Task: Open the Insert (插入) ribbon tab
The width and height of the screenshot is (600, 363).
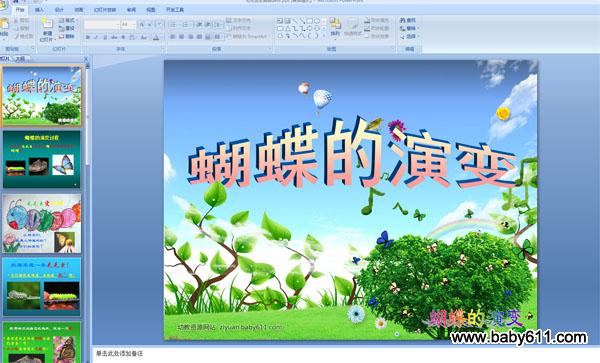Action: click(x=39, y=10)
